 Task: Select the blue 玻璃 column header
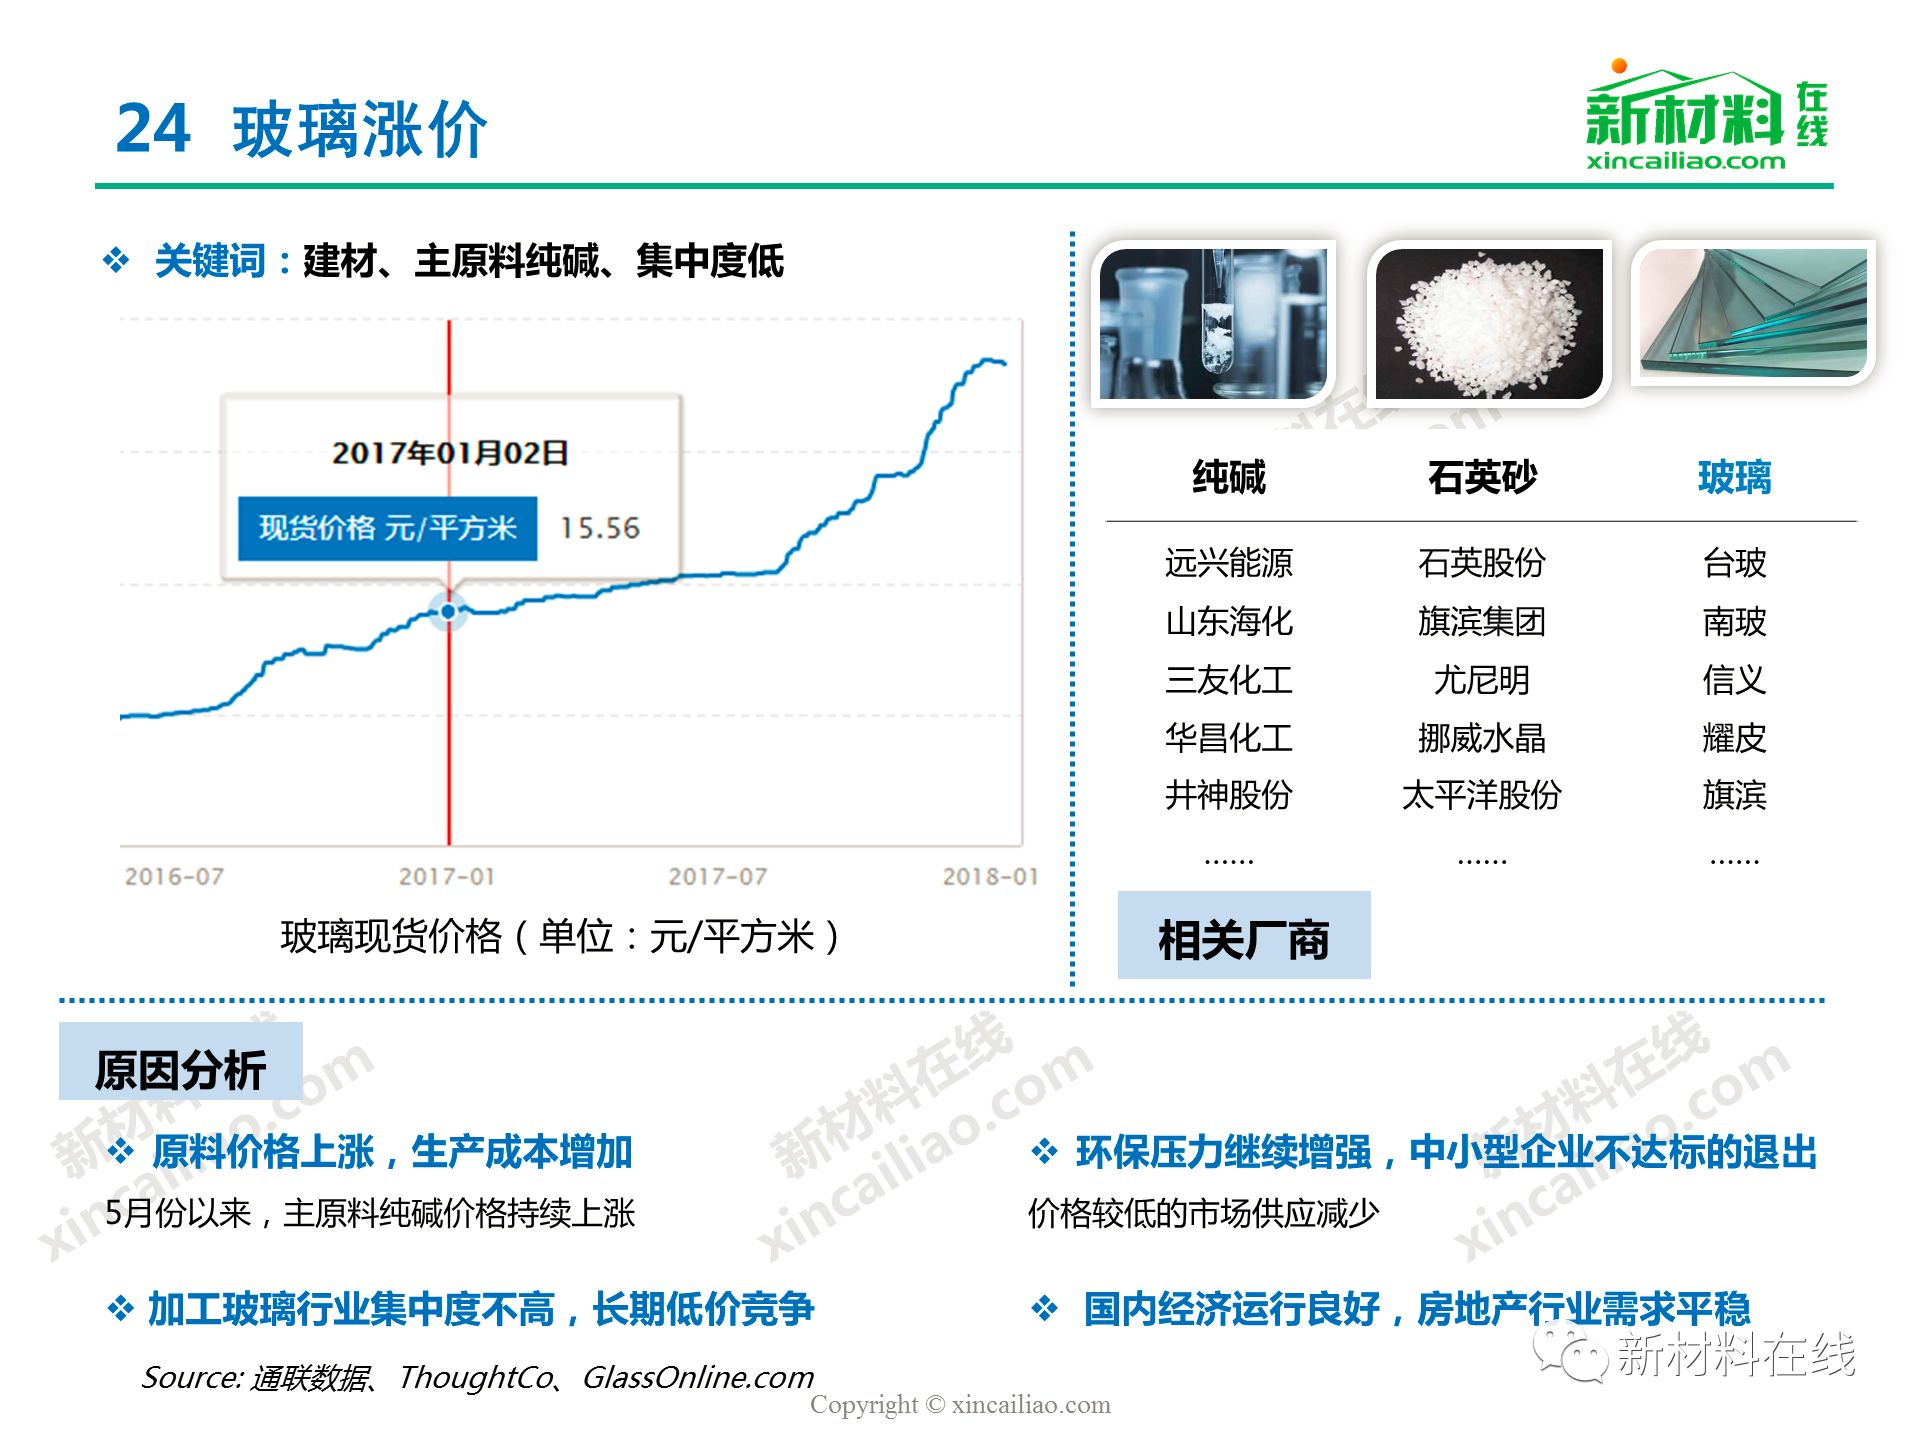[1734, 477]
